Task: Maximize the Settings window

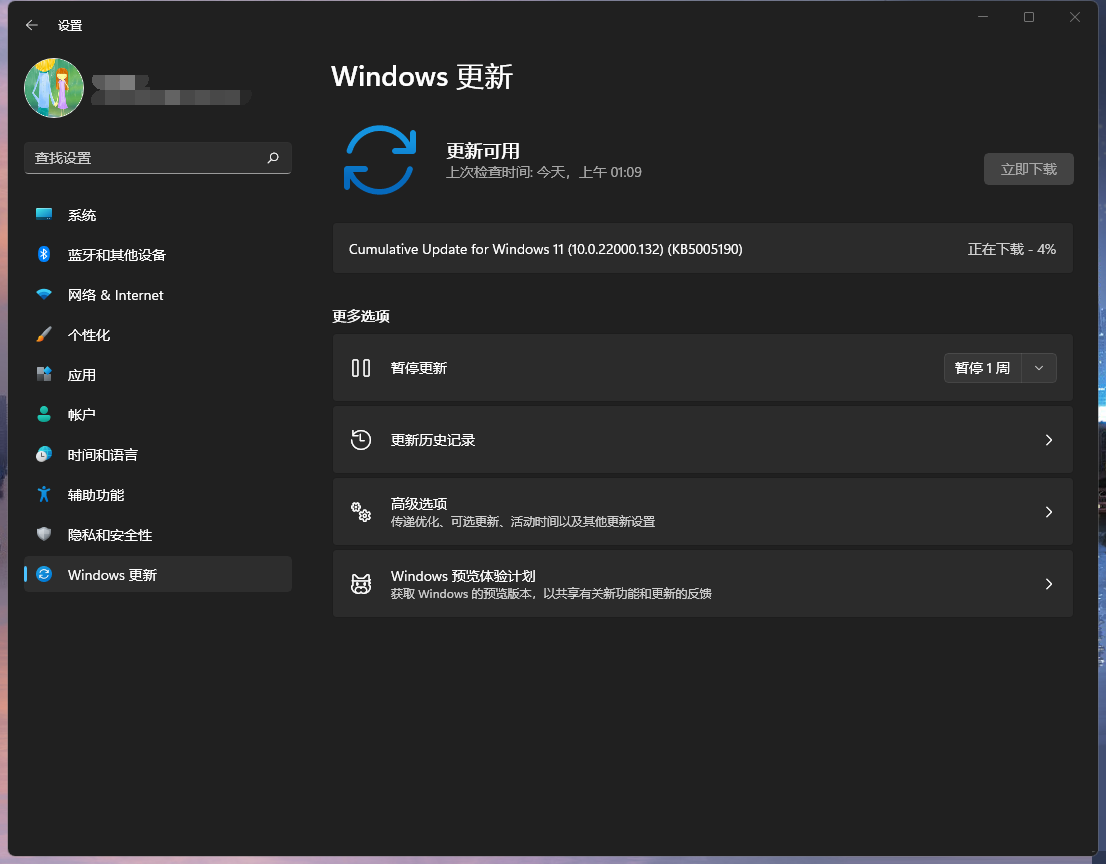Action: pos(1029,17)
